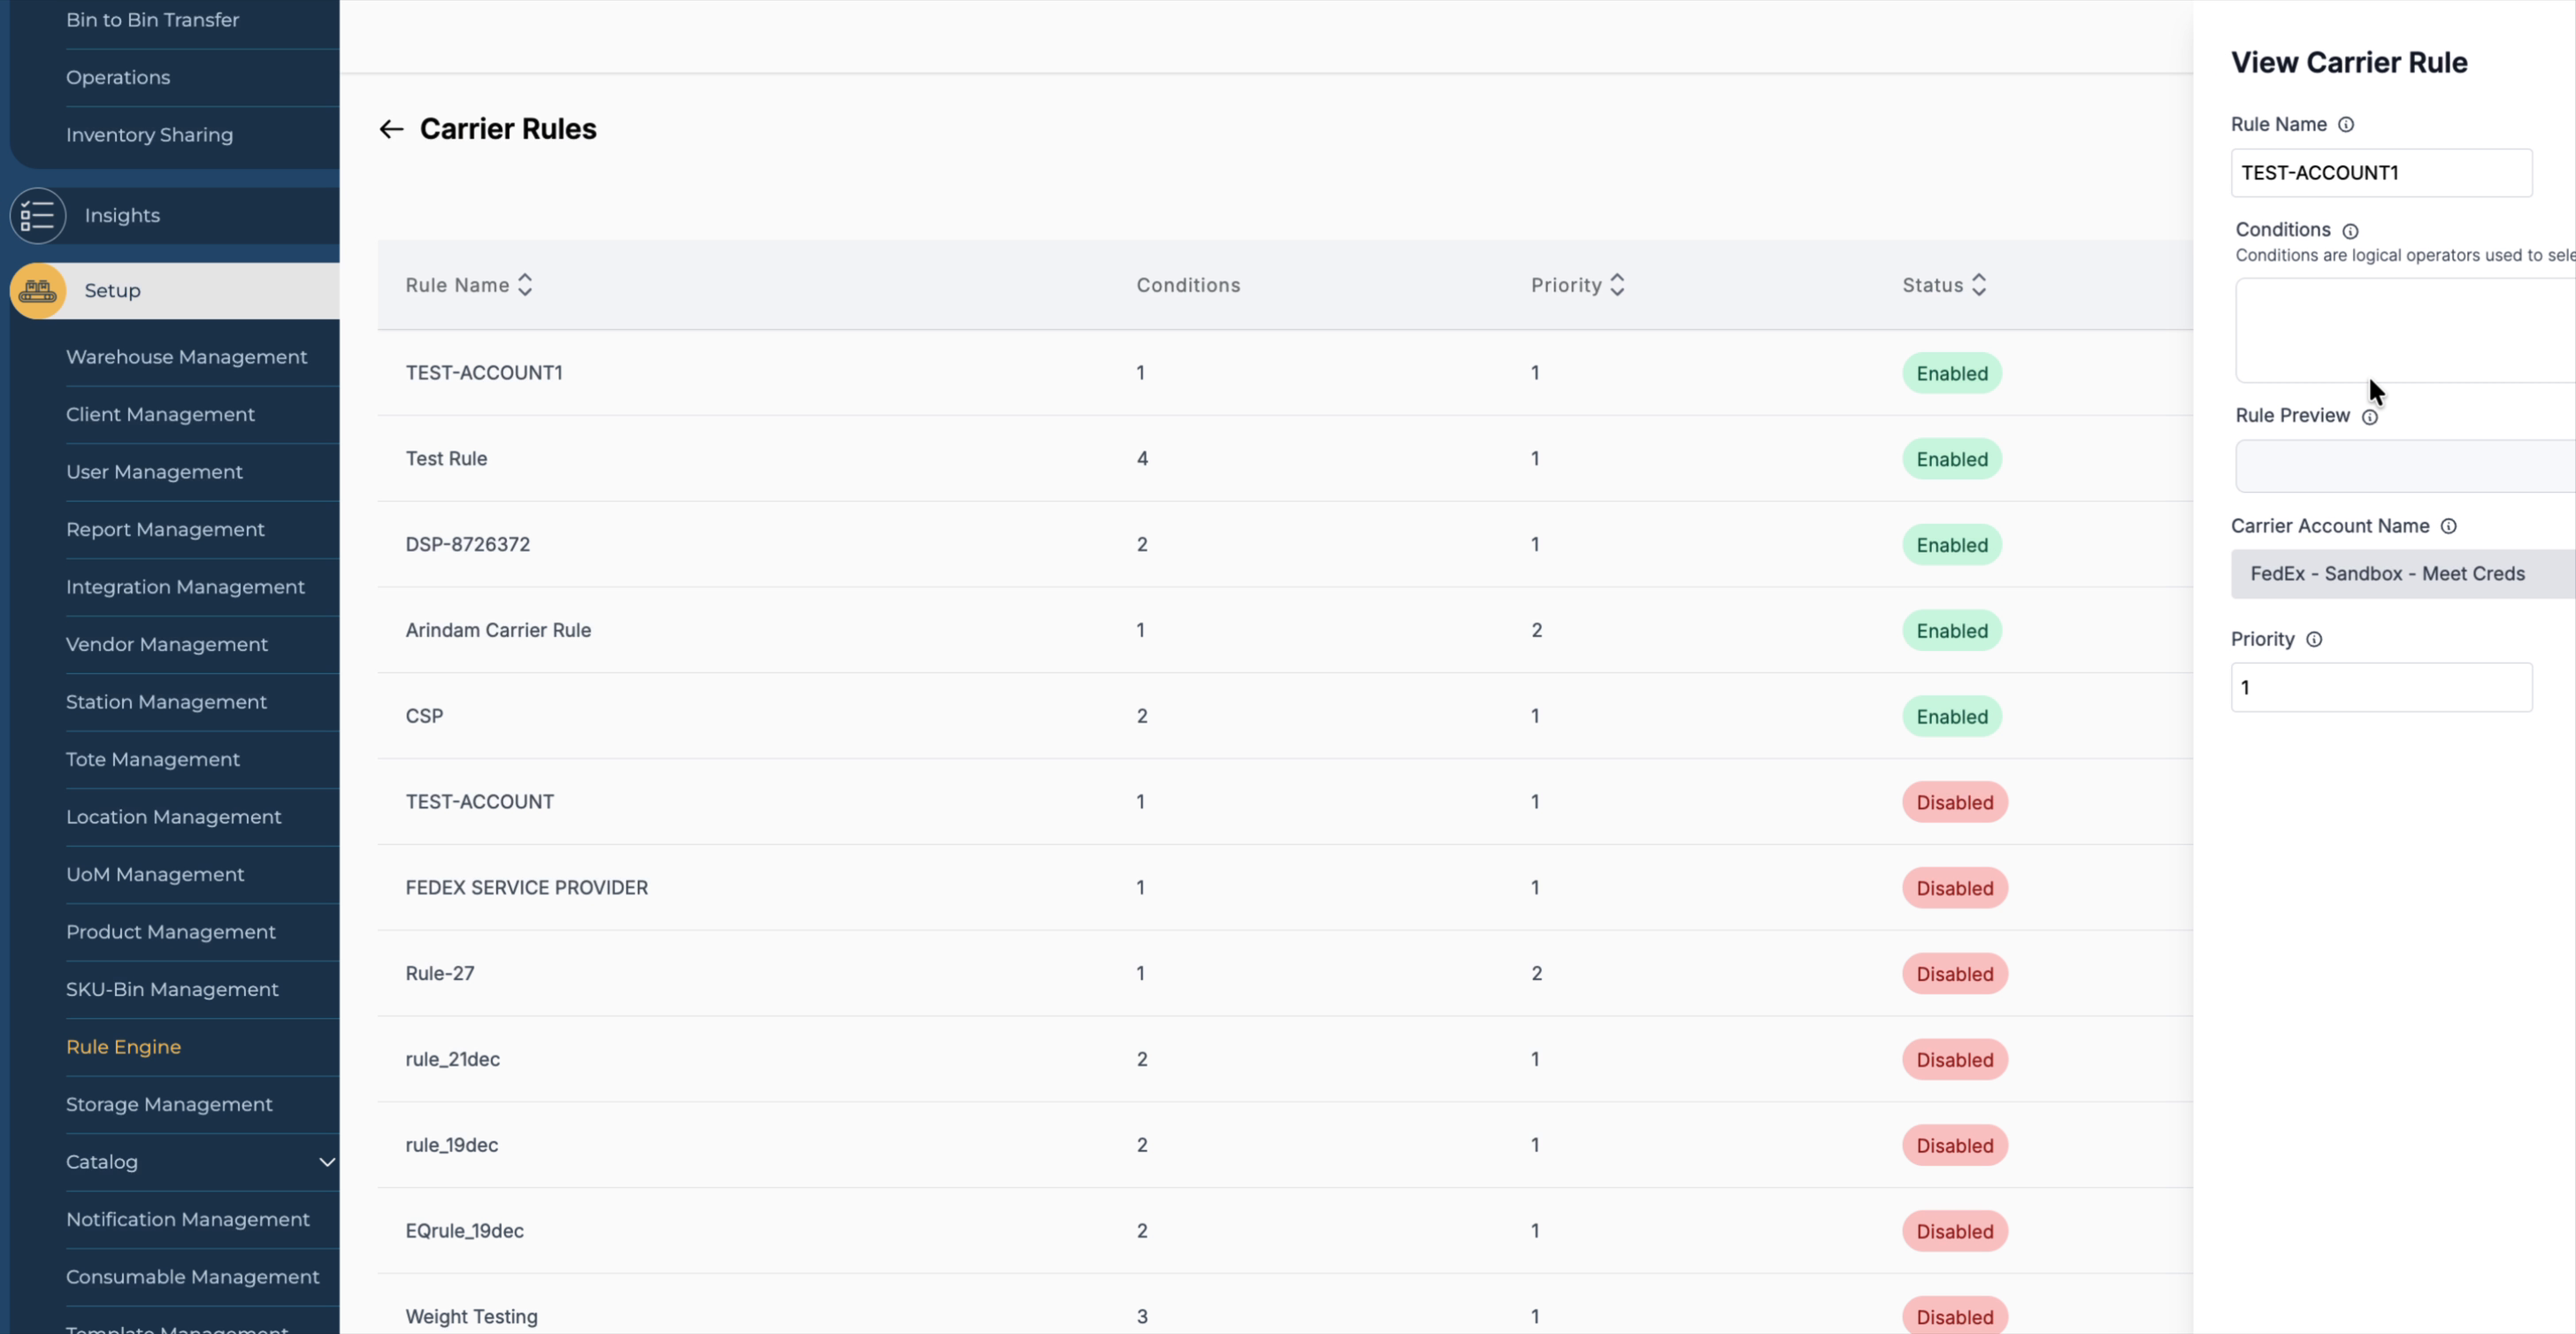Open rule_19dec row
Viewport: 2576px width, 1334px height.
tap(1285, 1146)
